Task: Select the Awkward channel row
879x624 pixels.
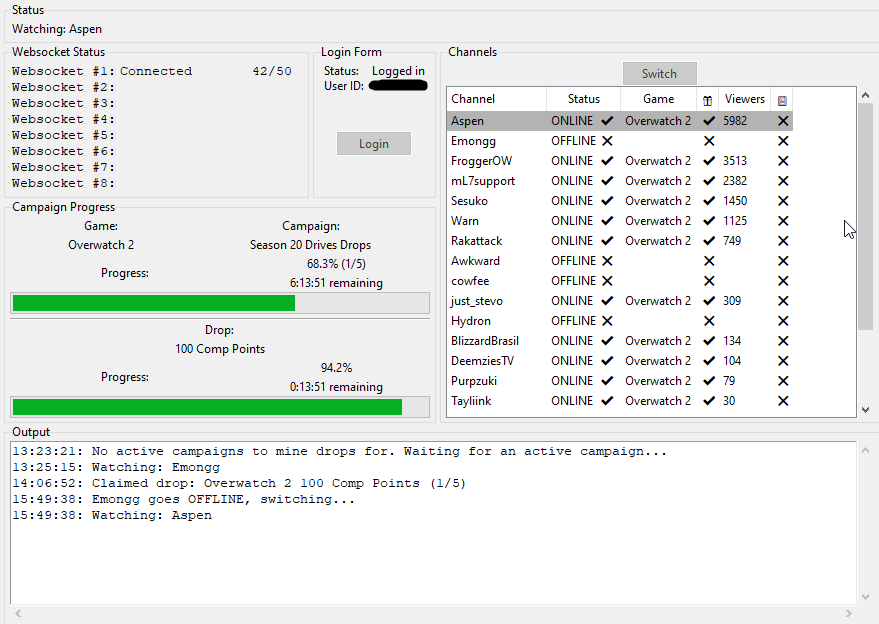Action: pyautogui.click(x=620, y=261)
